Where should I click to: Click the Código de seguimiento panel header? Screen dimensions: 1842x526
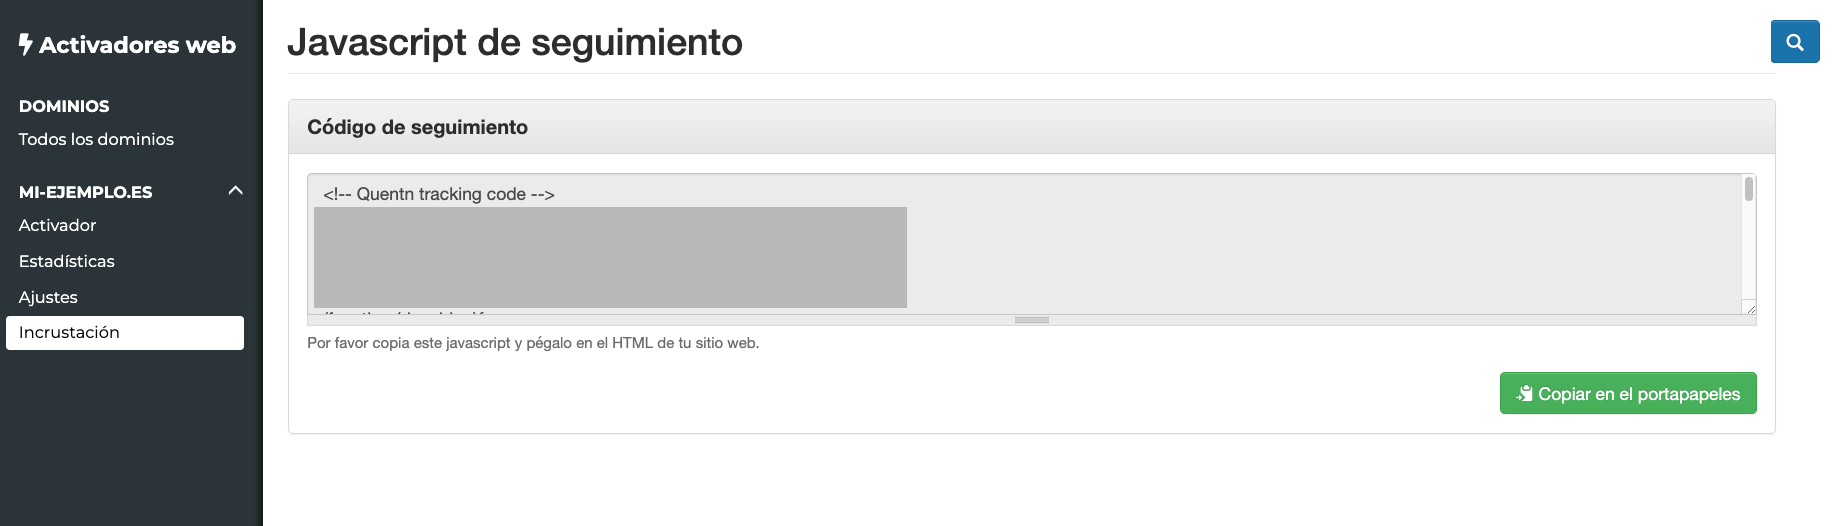pyautogui.click(x=1032, y=127)
